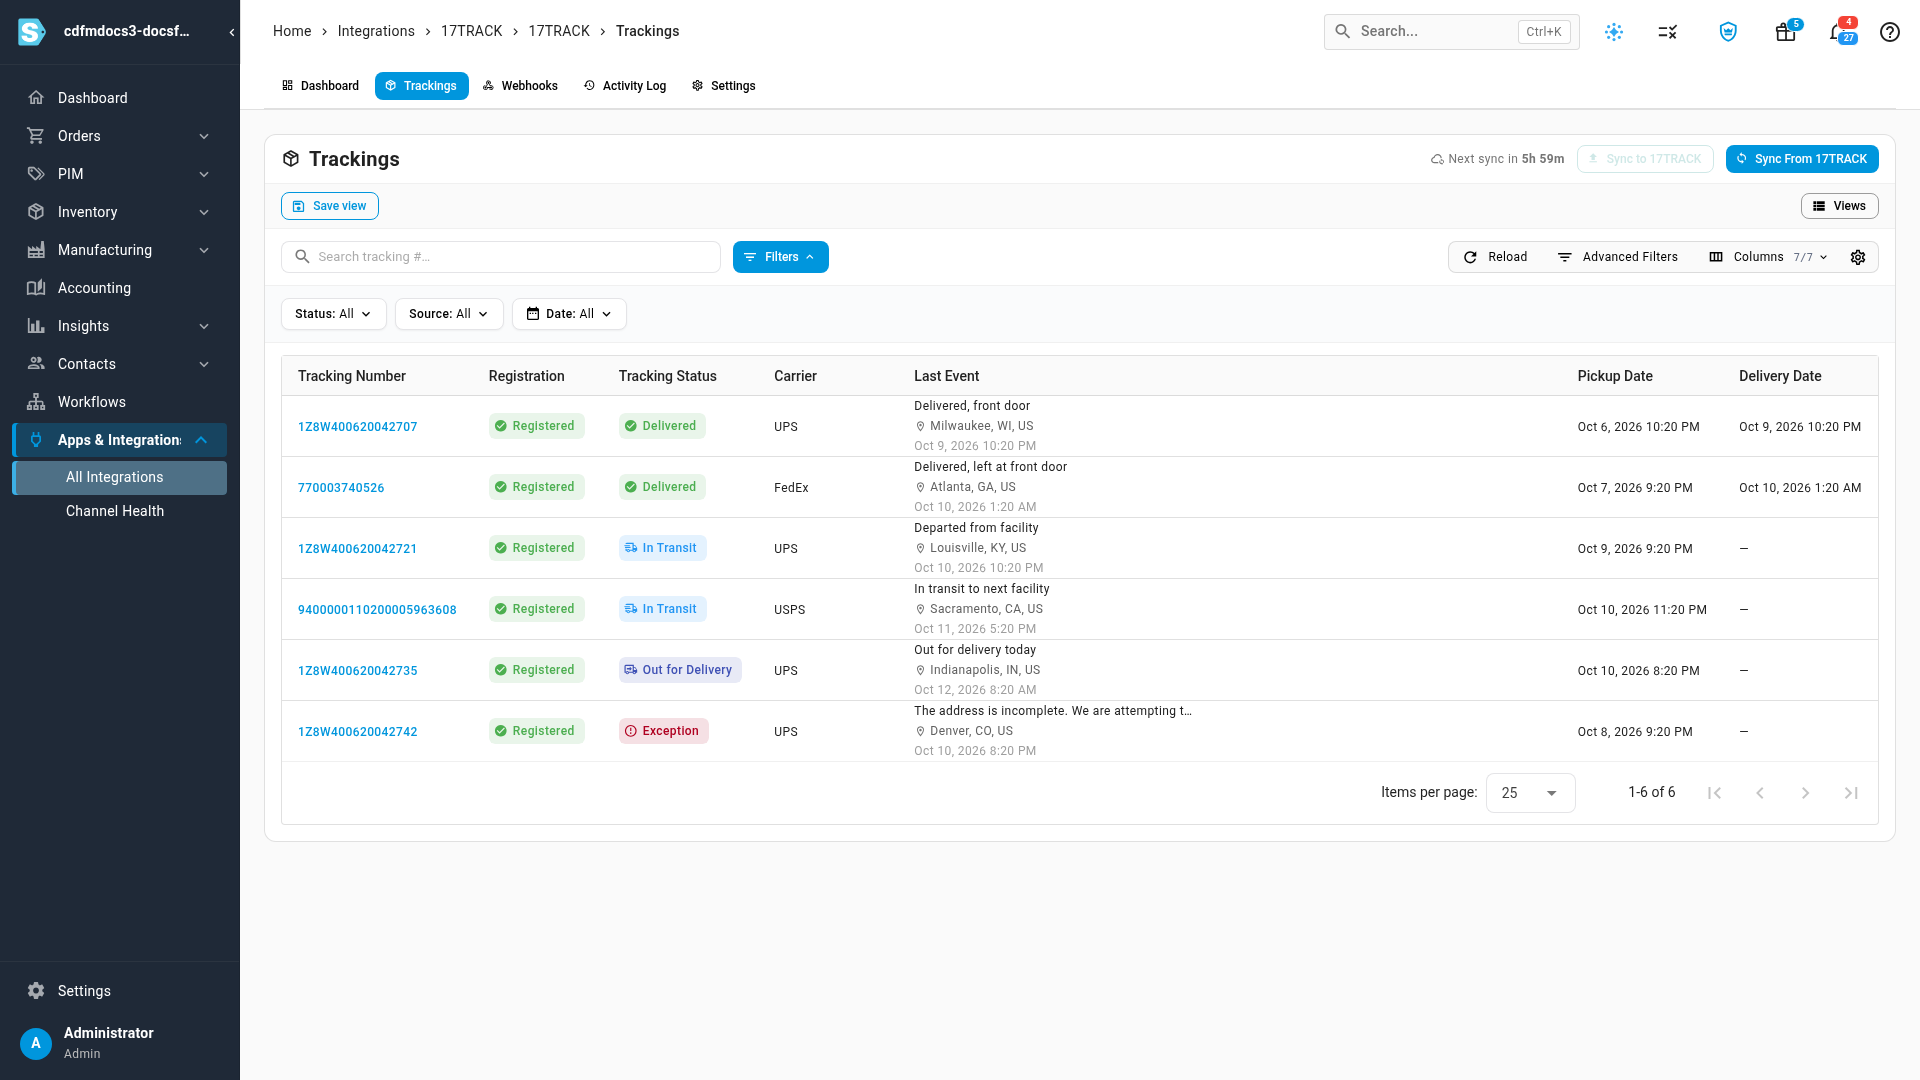Click inside the Search tracking # field

pyautogui.click(x=501, y=257)
